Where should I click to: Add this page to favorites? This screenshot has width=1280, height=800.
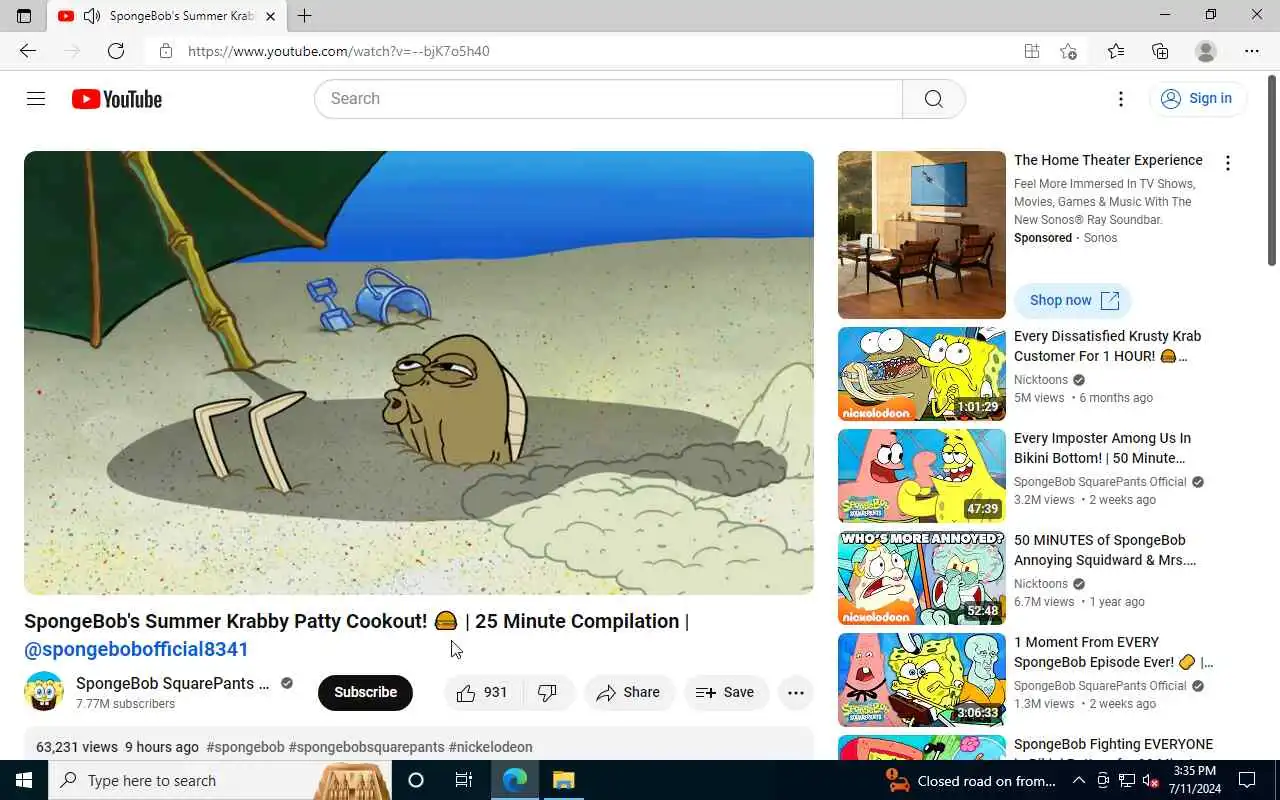[1069, 51]
